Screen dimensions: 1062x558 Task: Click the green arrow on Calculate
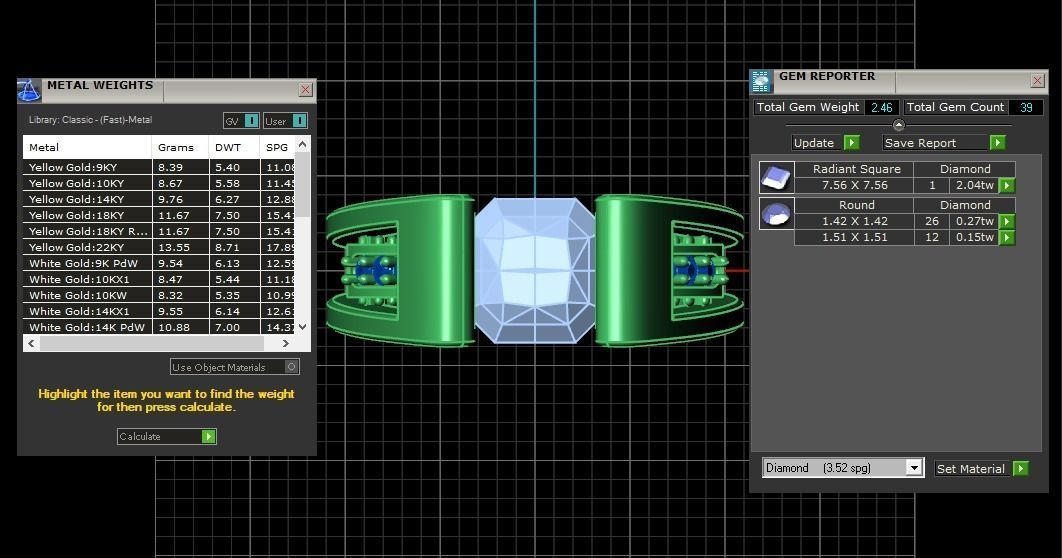(x=209, y=437)
